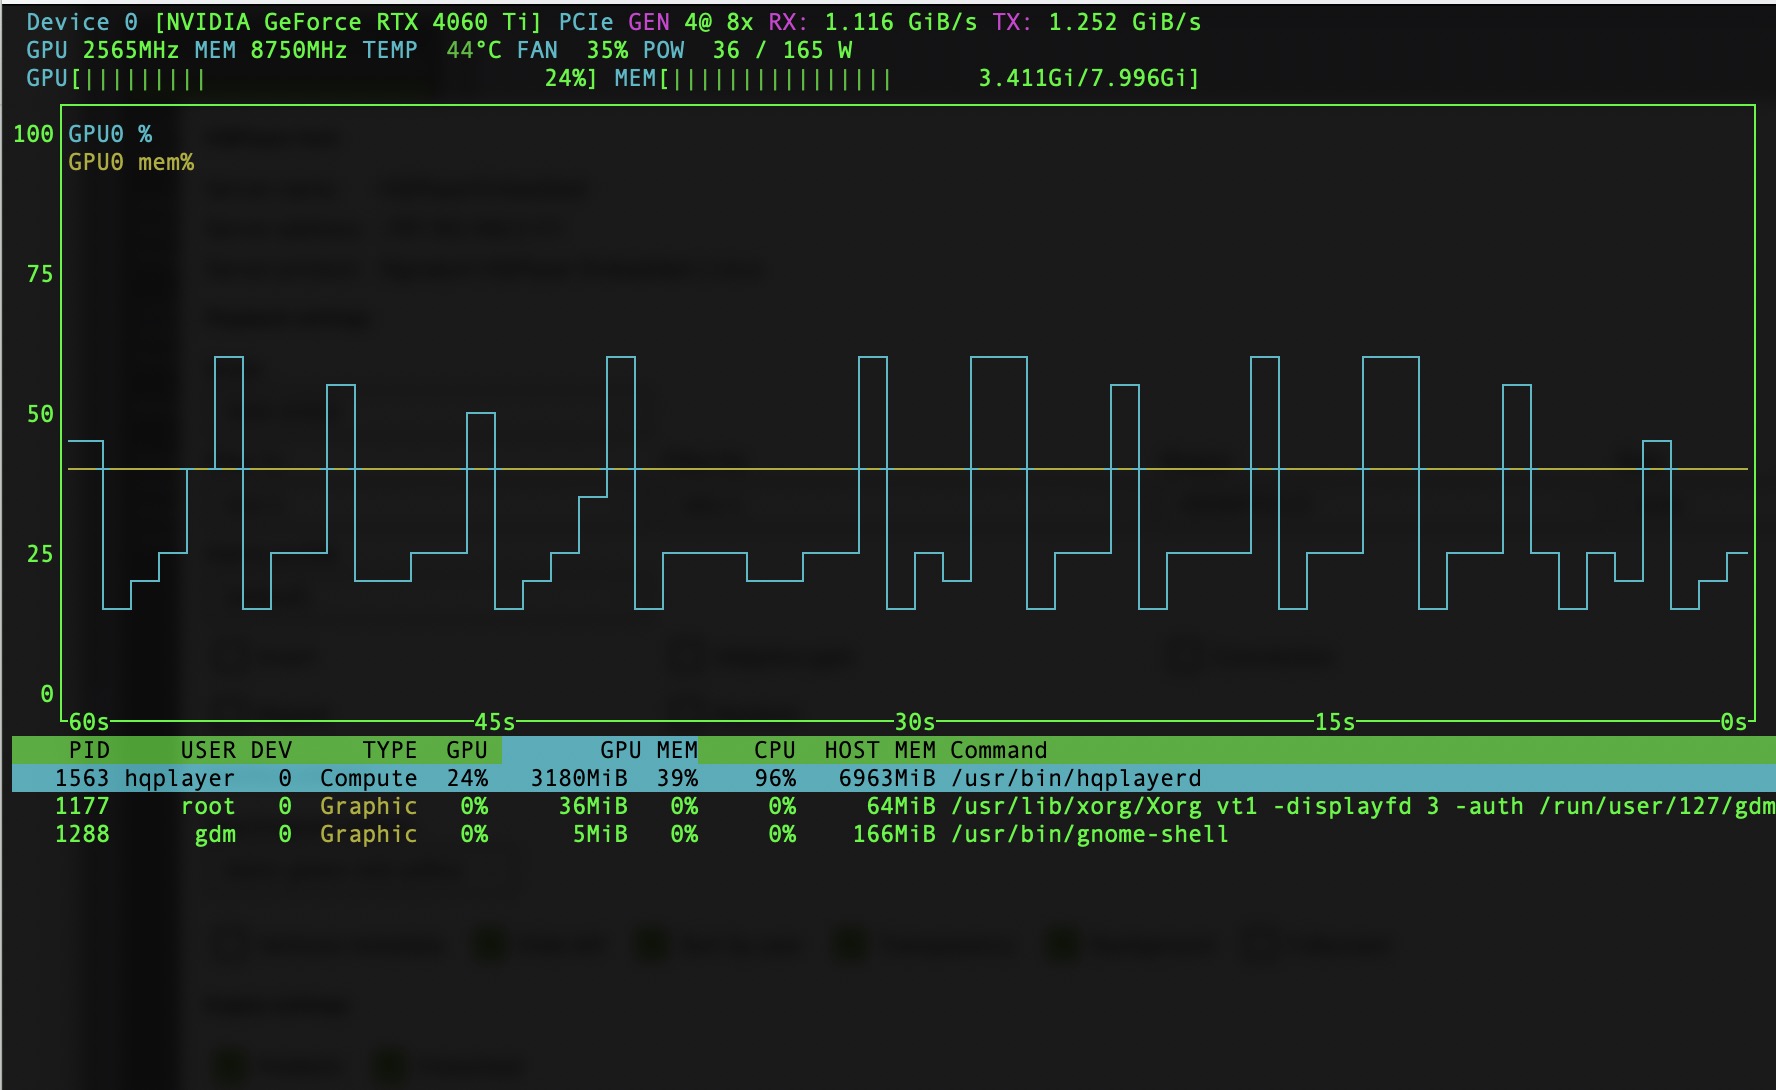
Task: Click the Graphic type in the root row
Action: [369, 806]
